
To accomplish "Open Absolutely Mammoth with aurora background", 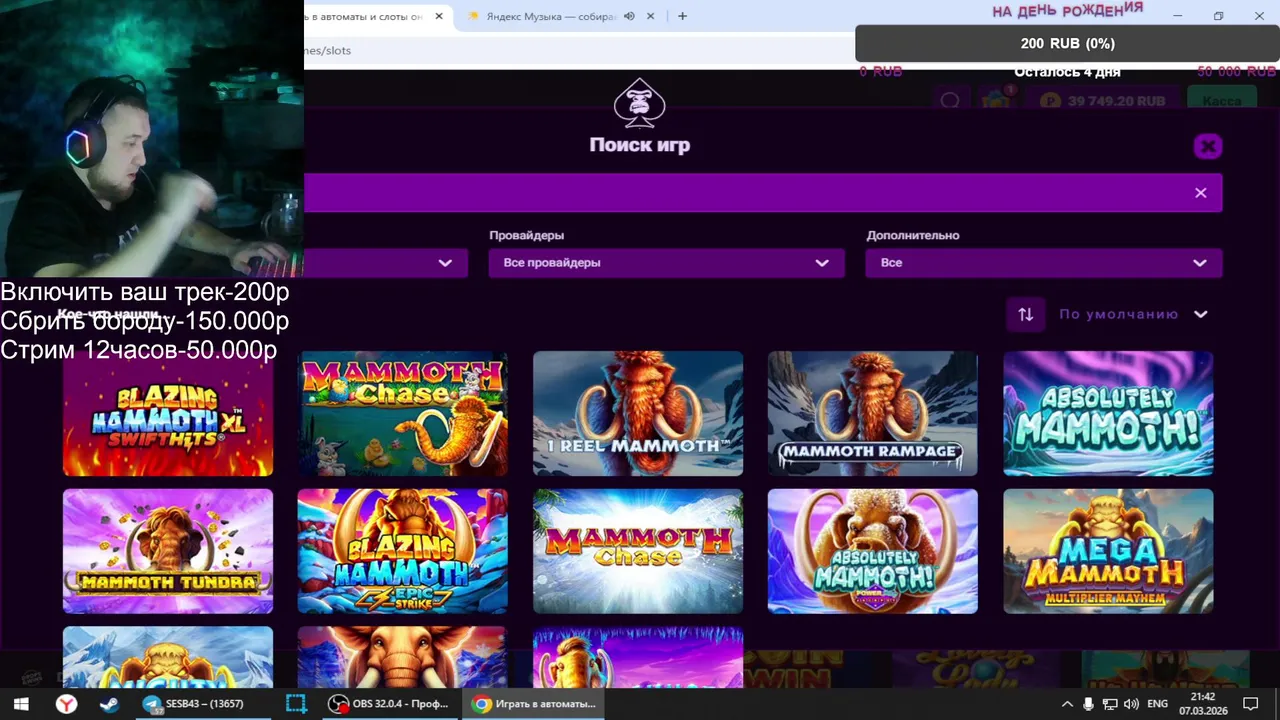I will 1108,414.
